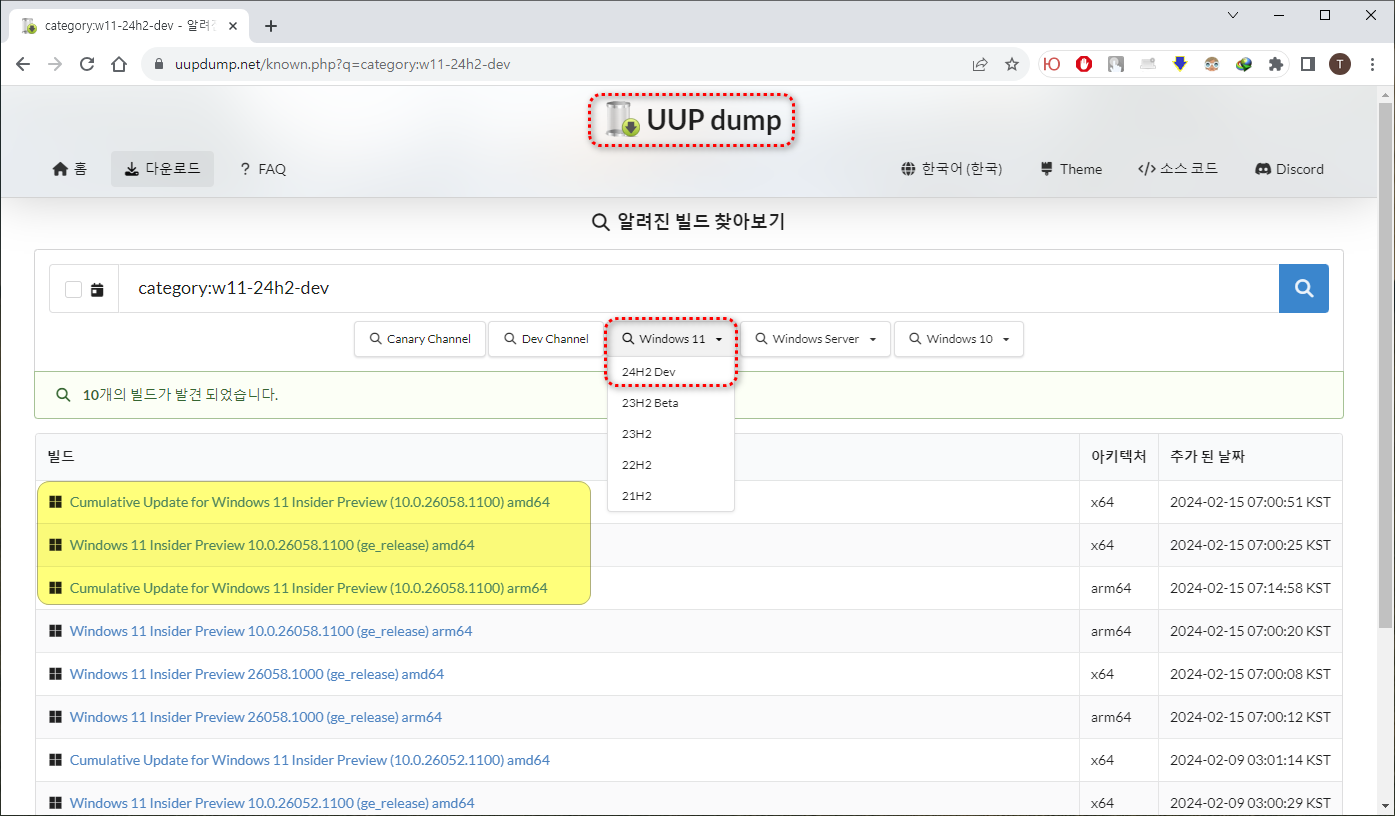The width and height of the screenshot is (1395, 816).
Task: Click the browser back arrow
Action: click(x=23, y=64)
